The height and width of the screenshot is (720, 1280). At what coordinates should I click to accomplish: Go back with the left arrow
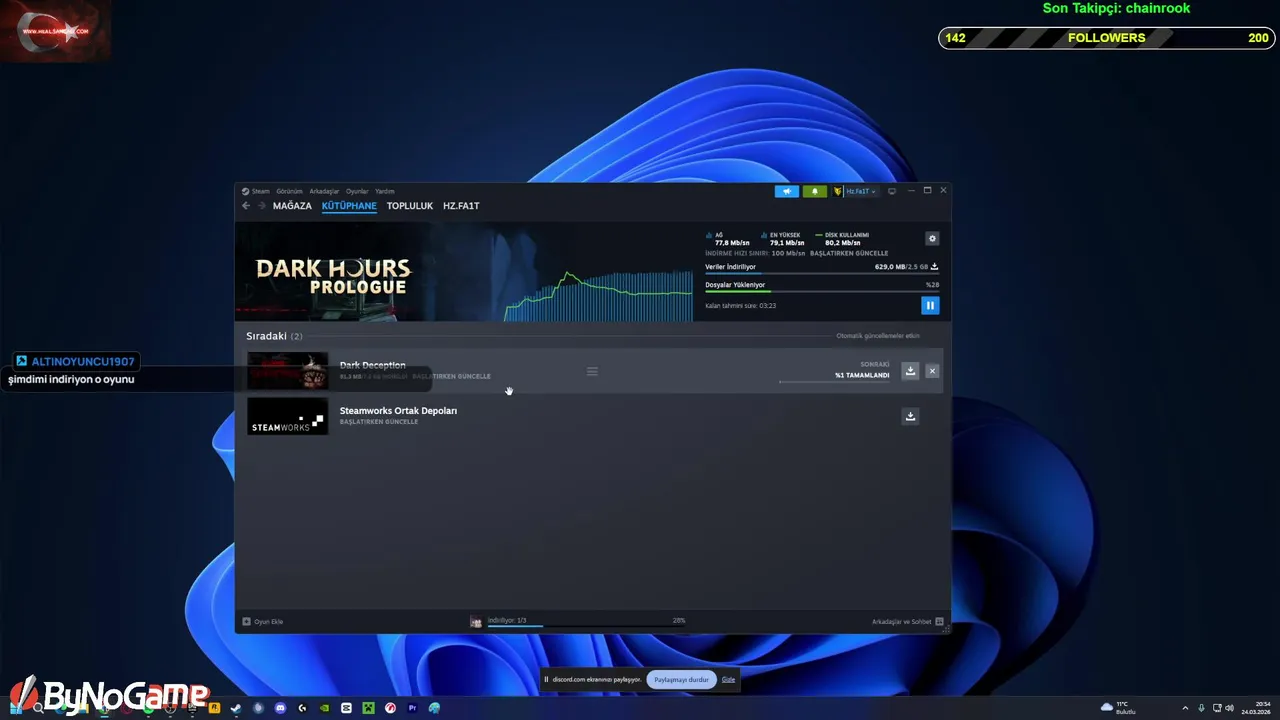[246, 206]
